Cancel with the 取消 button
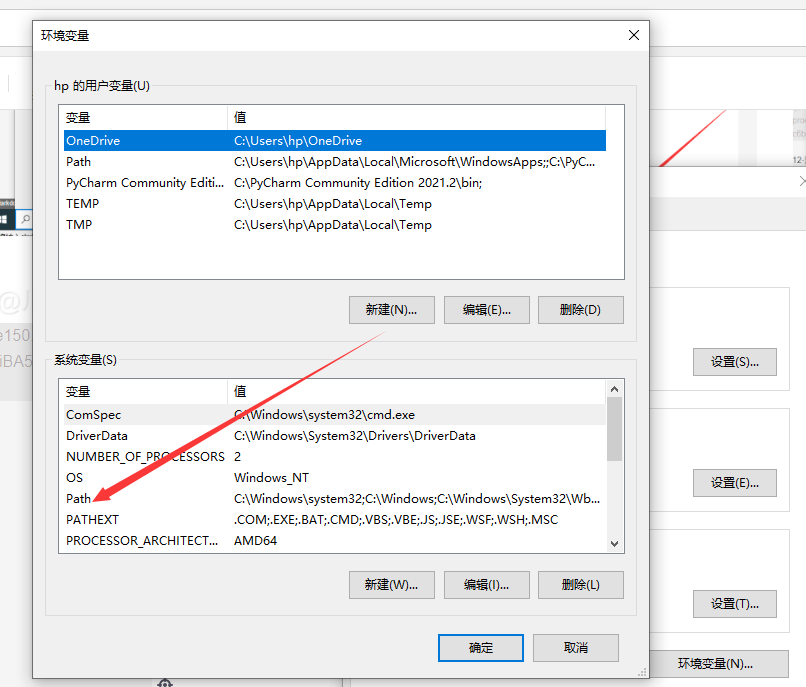 coord(576,648)
